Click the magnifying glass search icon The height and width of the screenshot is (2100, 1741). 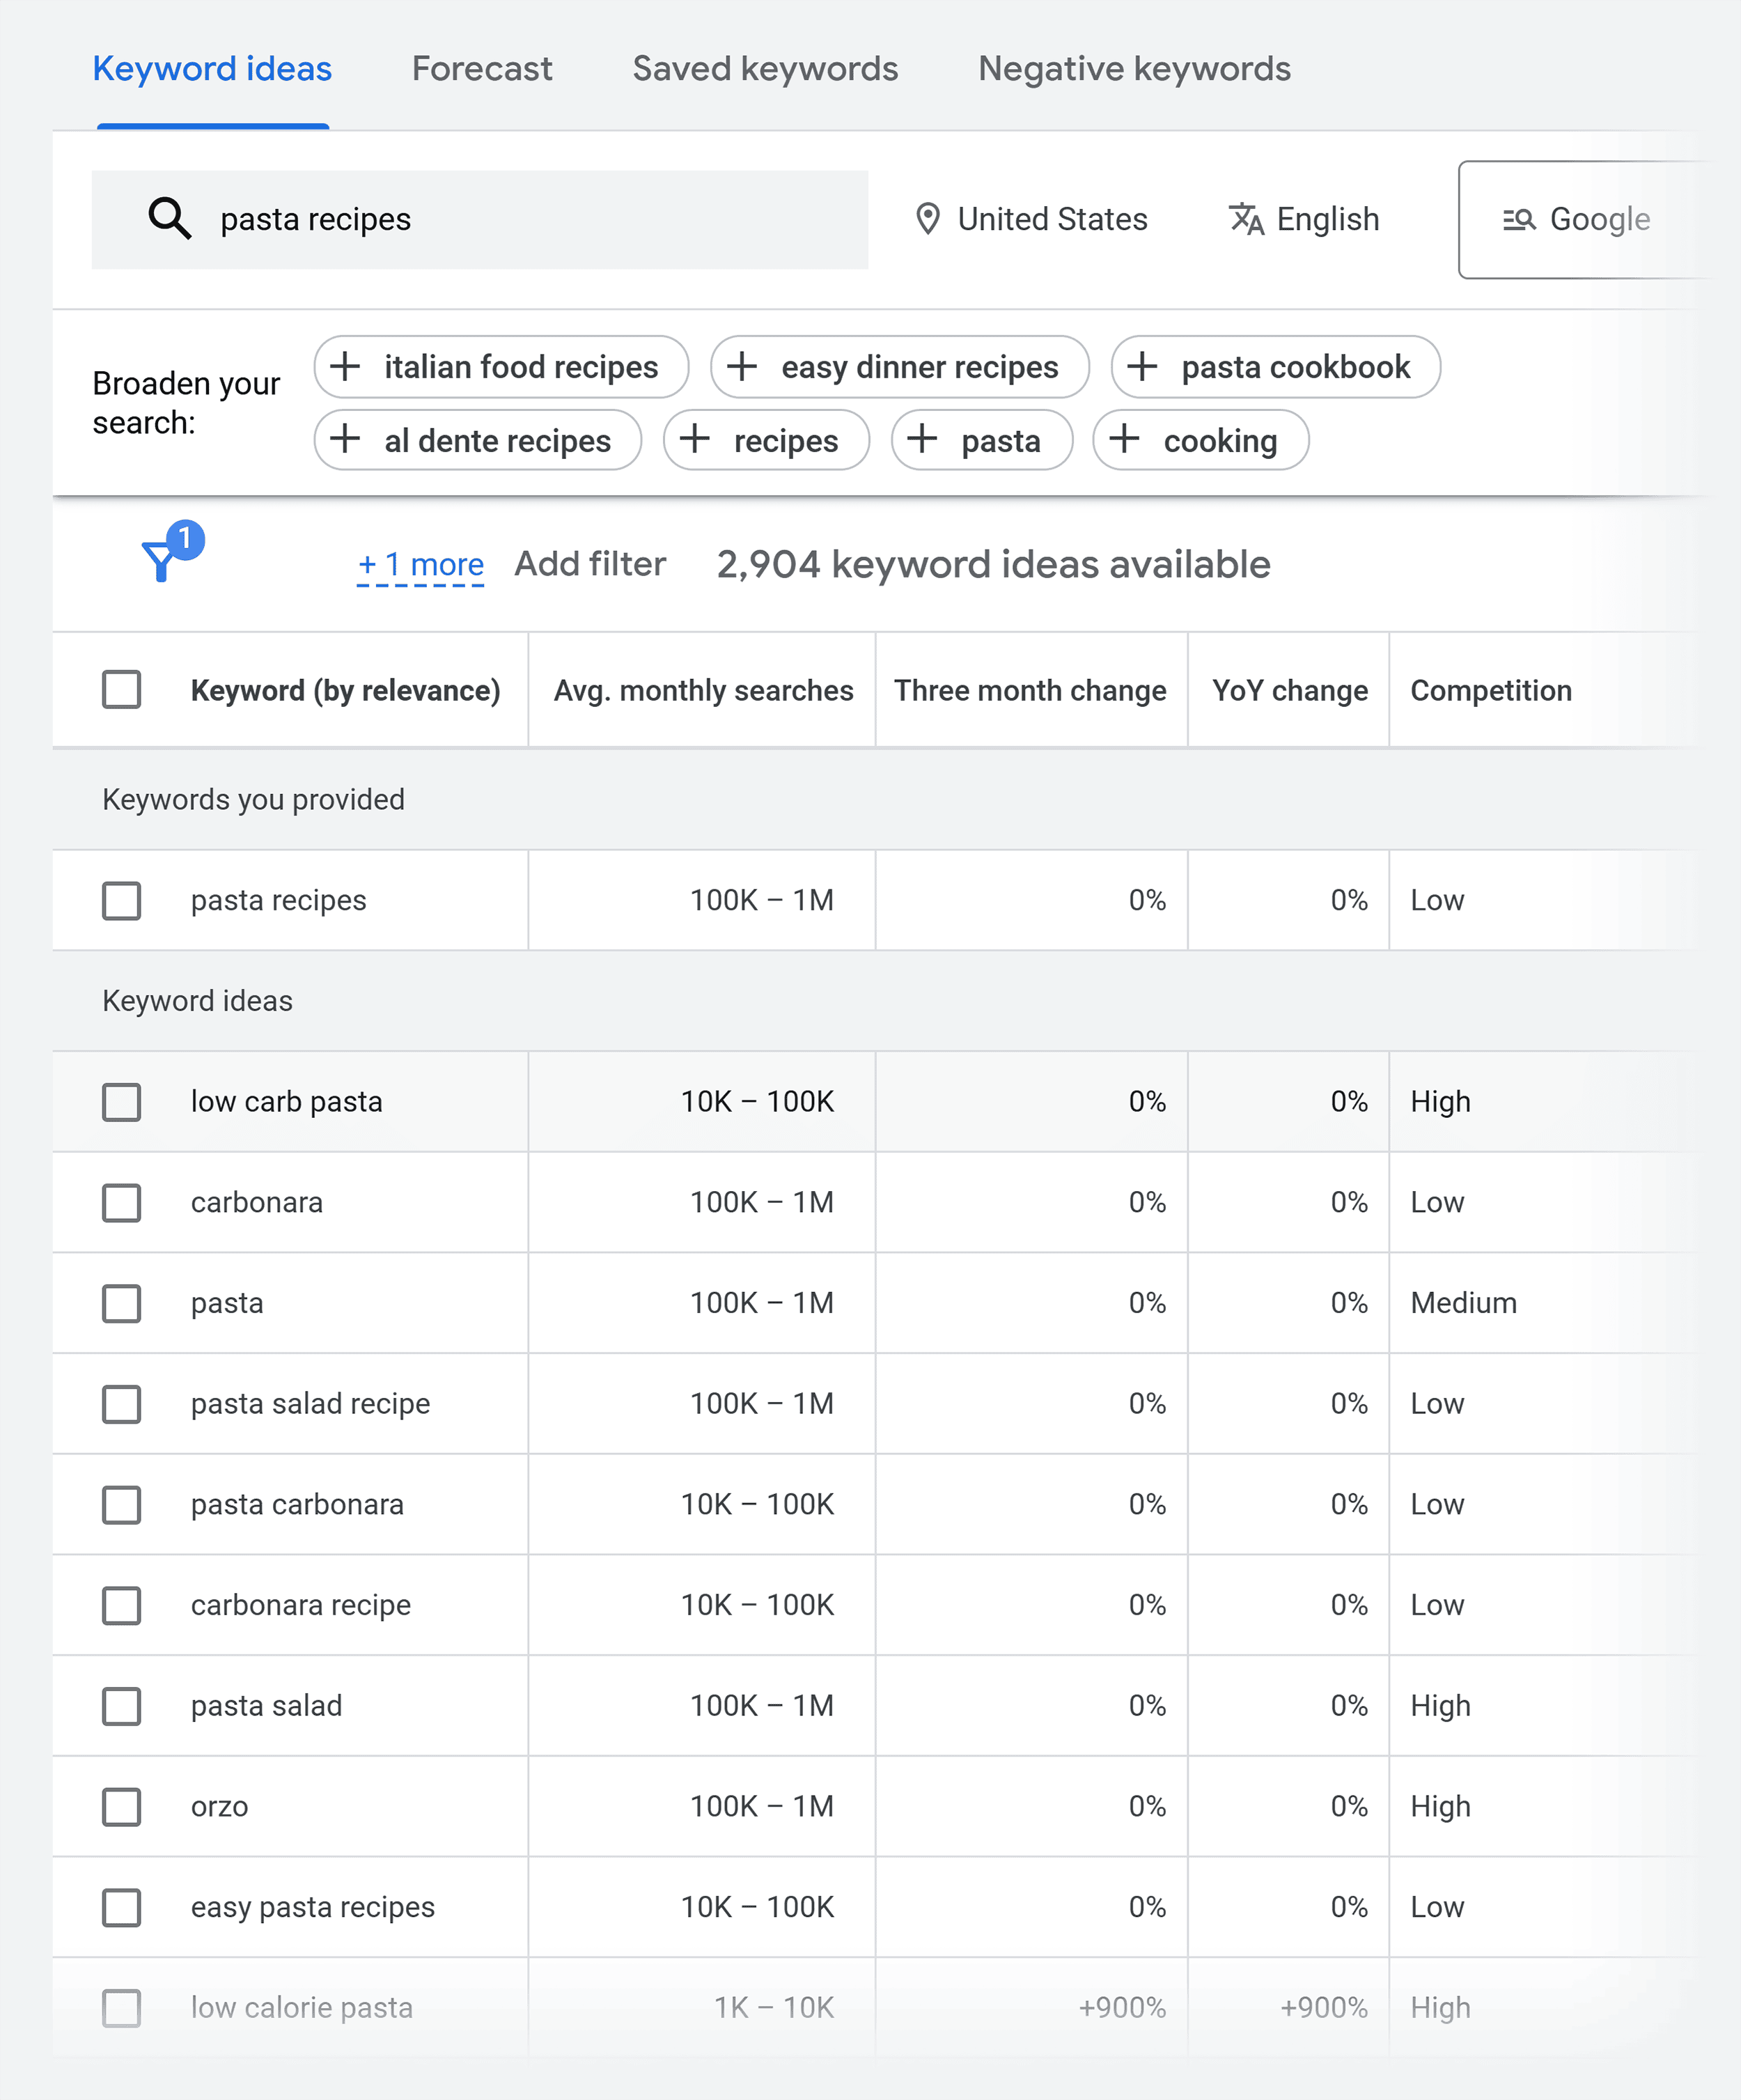169,219
